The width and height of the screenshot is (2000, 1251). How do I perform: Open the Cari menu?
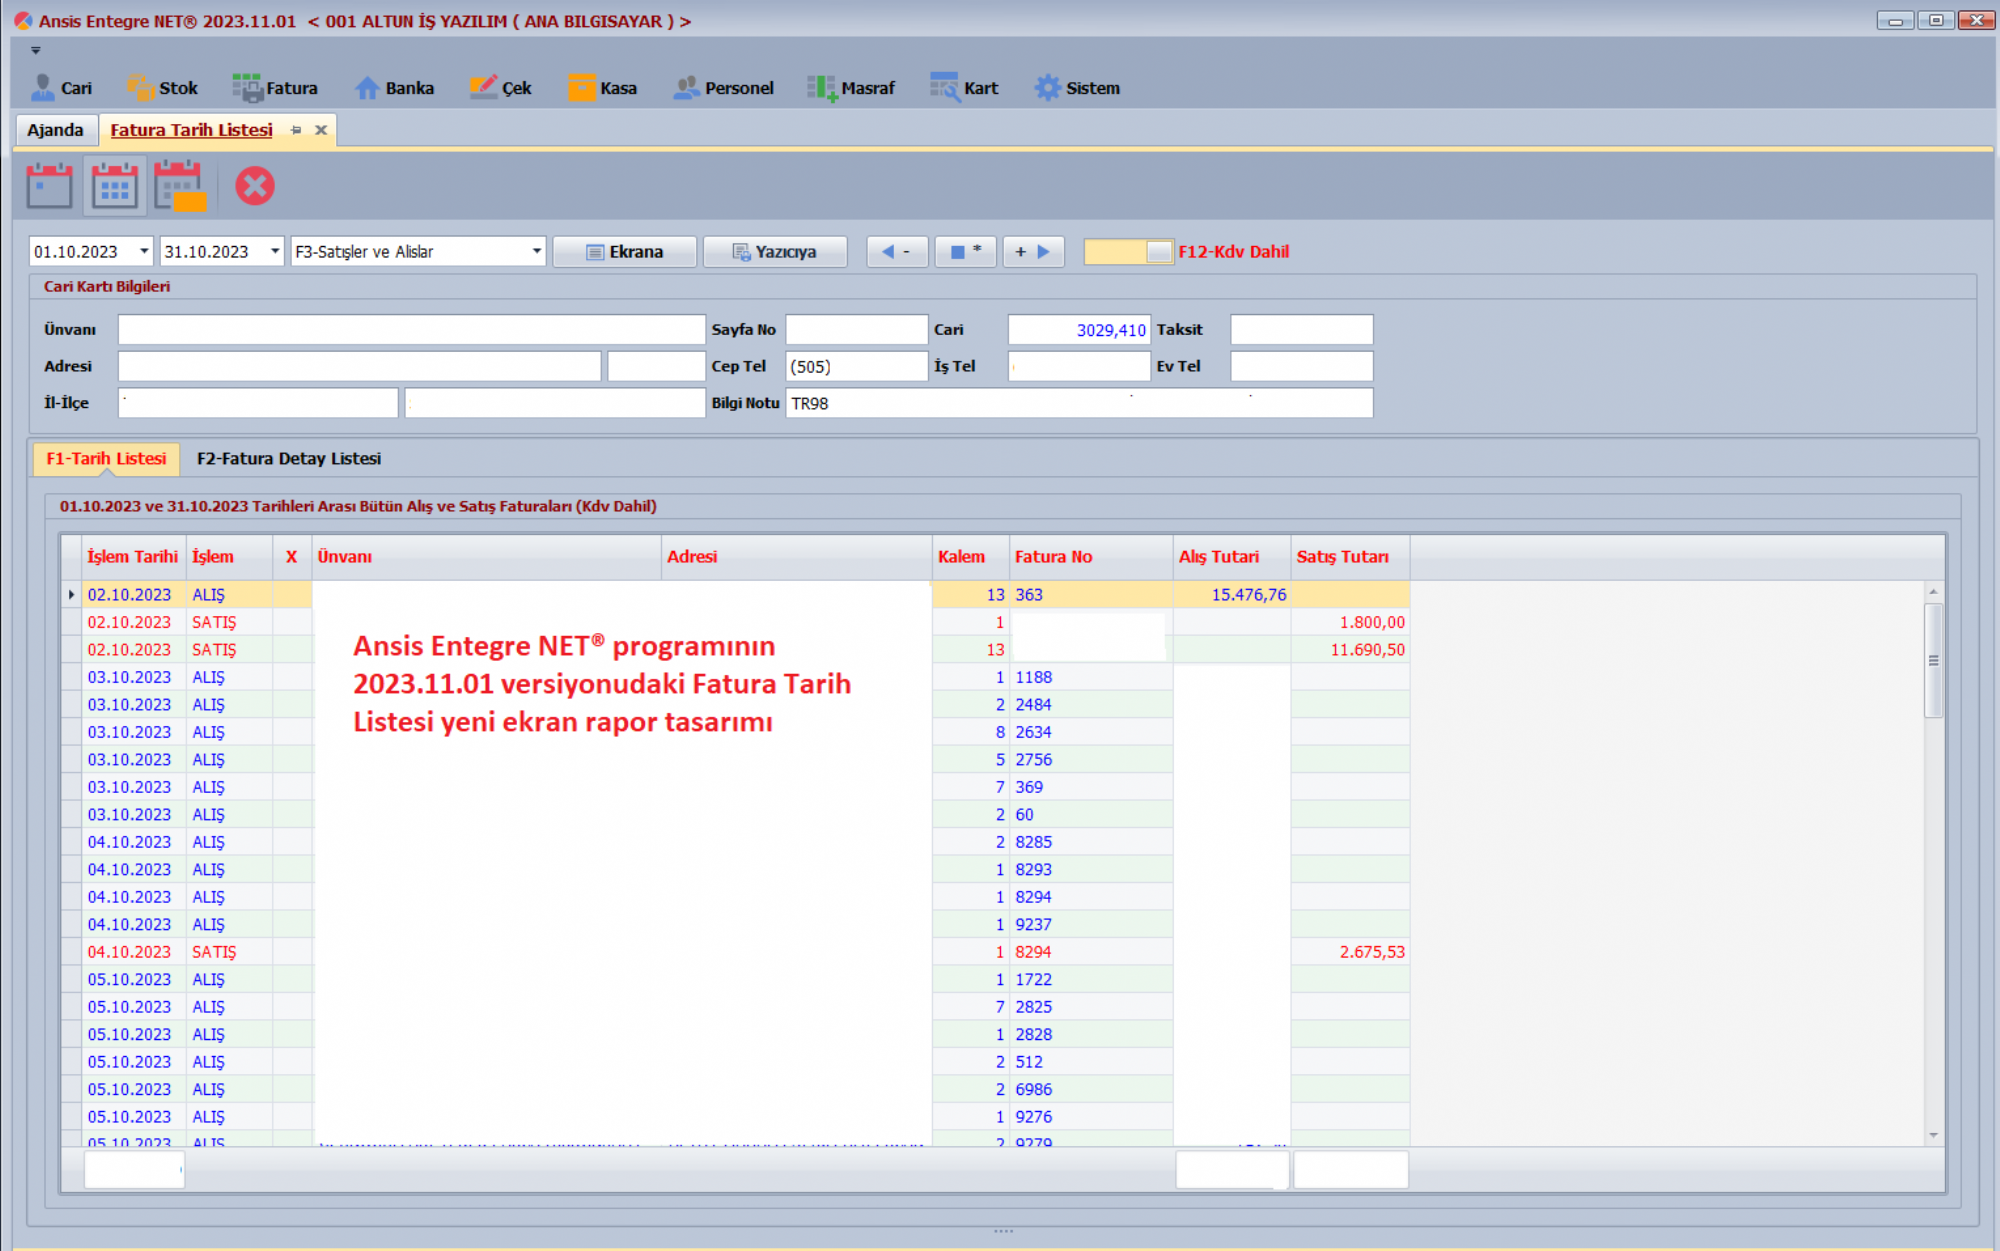pos(61,88)
